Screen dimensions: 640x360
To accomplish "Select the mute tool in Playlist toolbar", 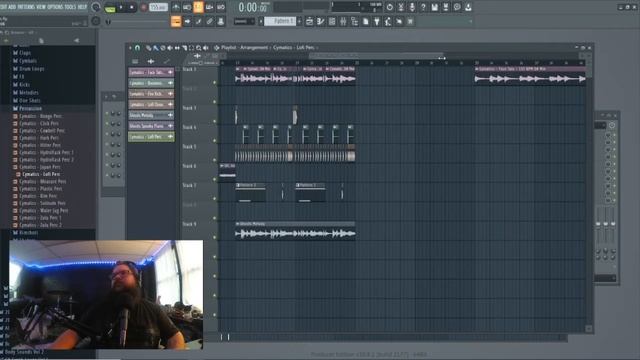I will [x=170, y=48].
